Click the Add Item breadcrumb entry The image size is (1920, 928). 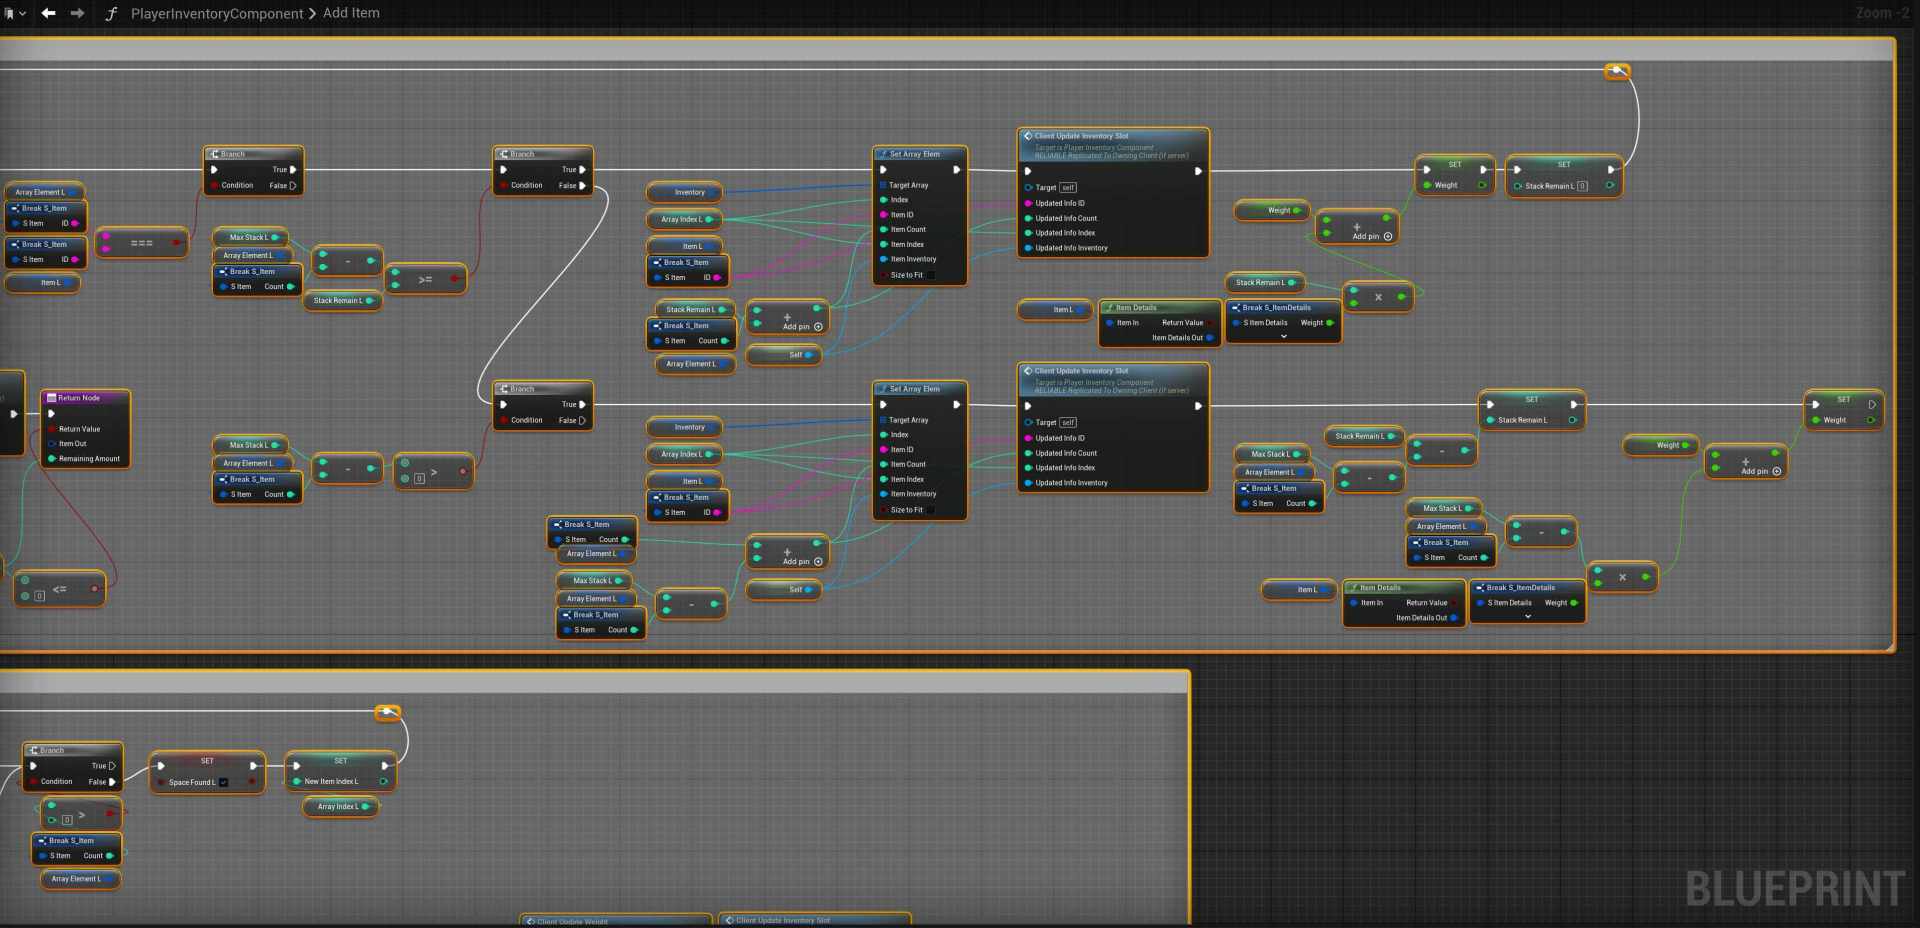[351, 14]
